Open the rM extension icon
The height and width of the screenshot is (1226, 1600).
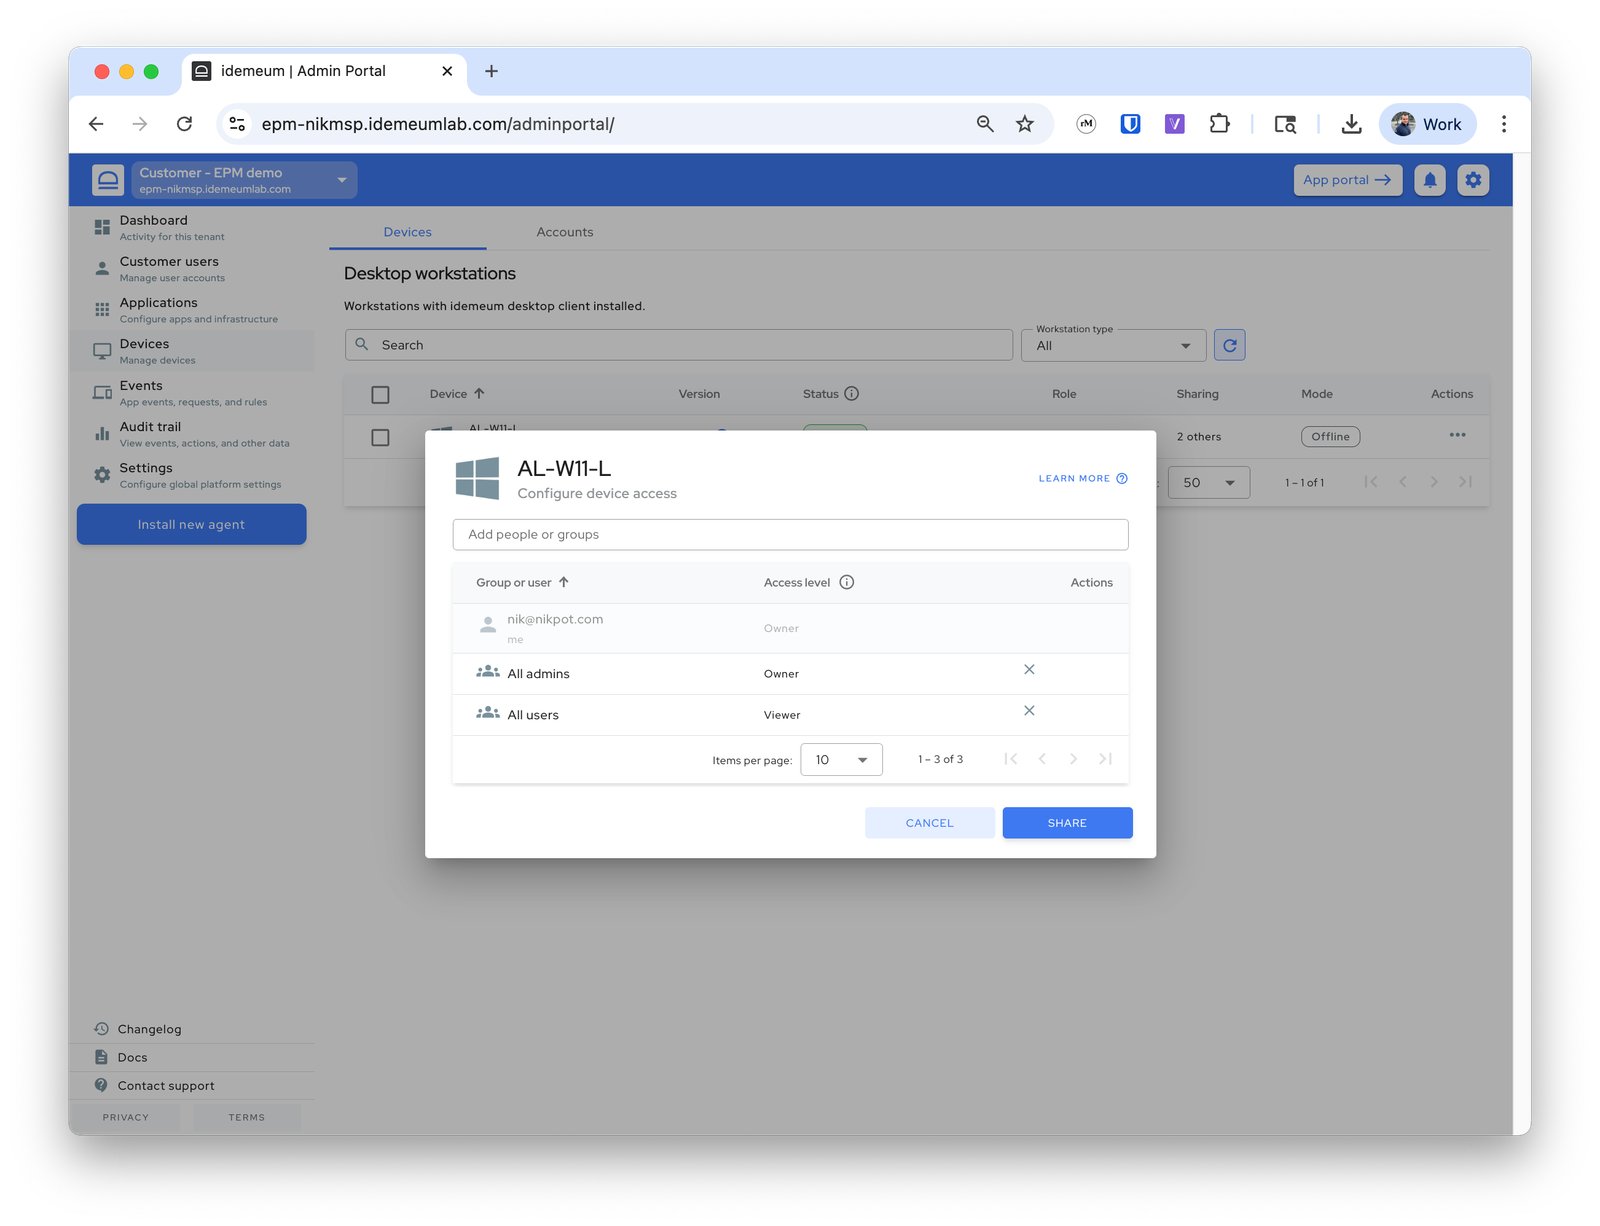click(1086, 124)
